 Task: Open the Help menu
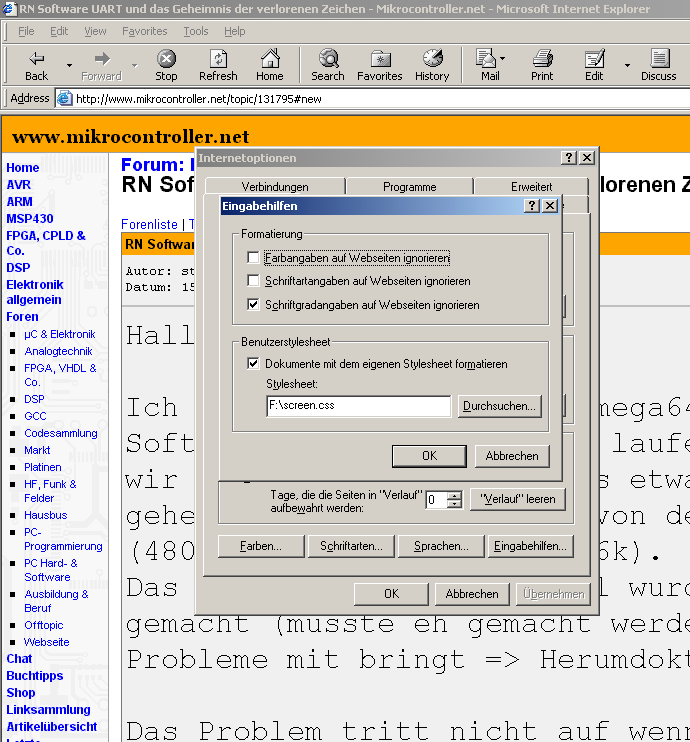pos(235,31)
